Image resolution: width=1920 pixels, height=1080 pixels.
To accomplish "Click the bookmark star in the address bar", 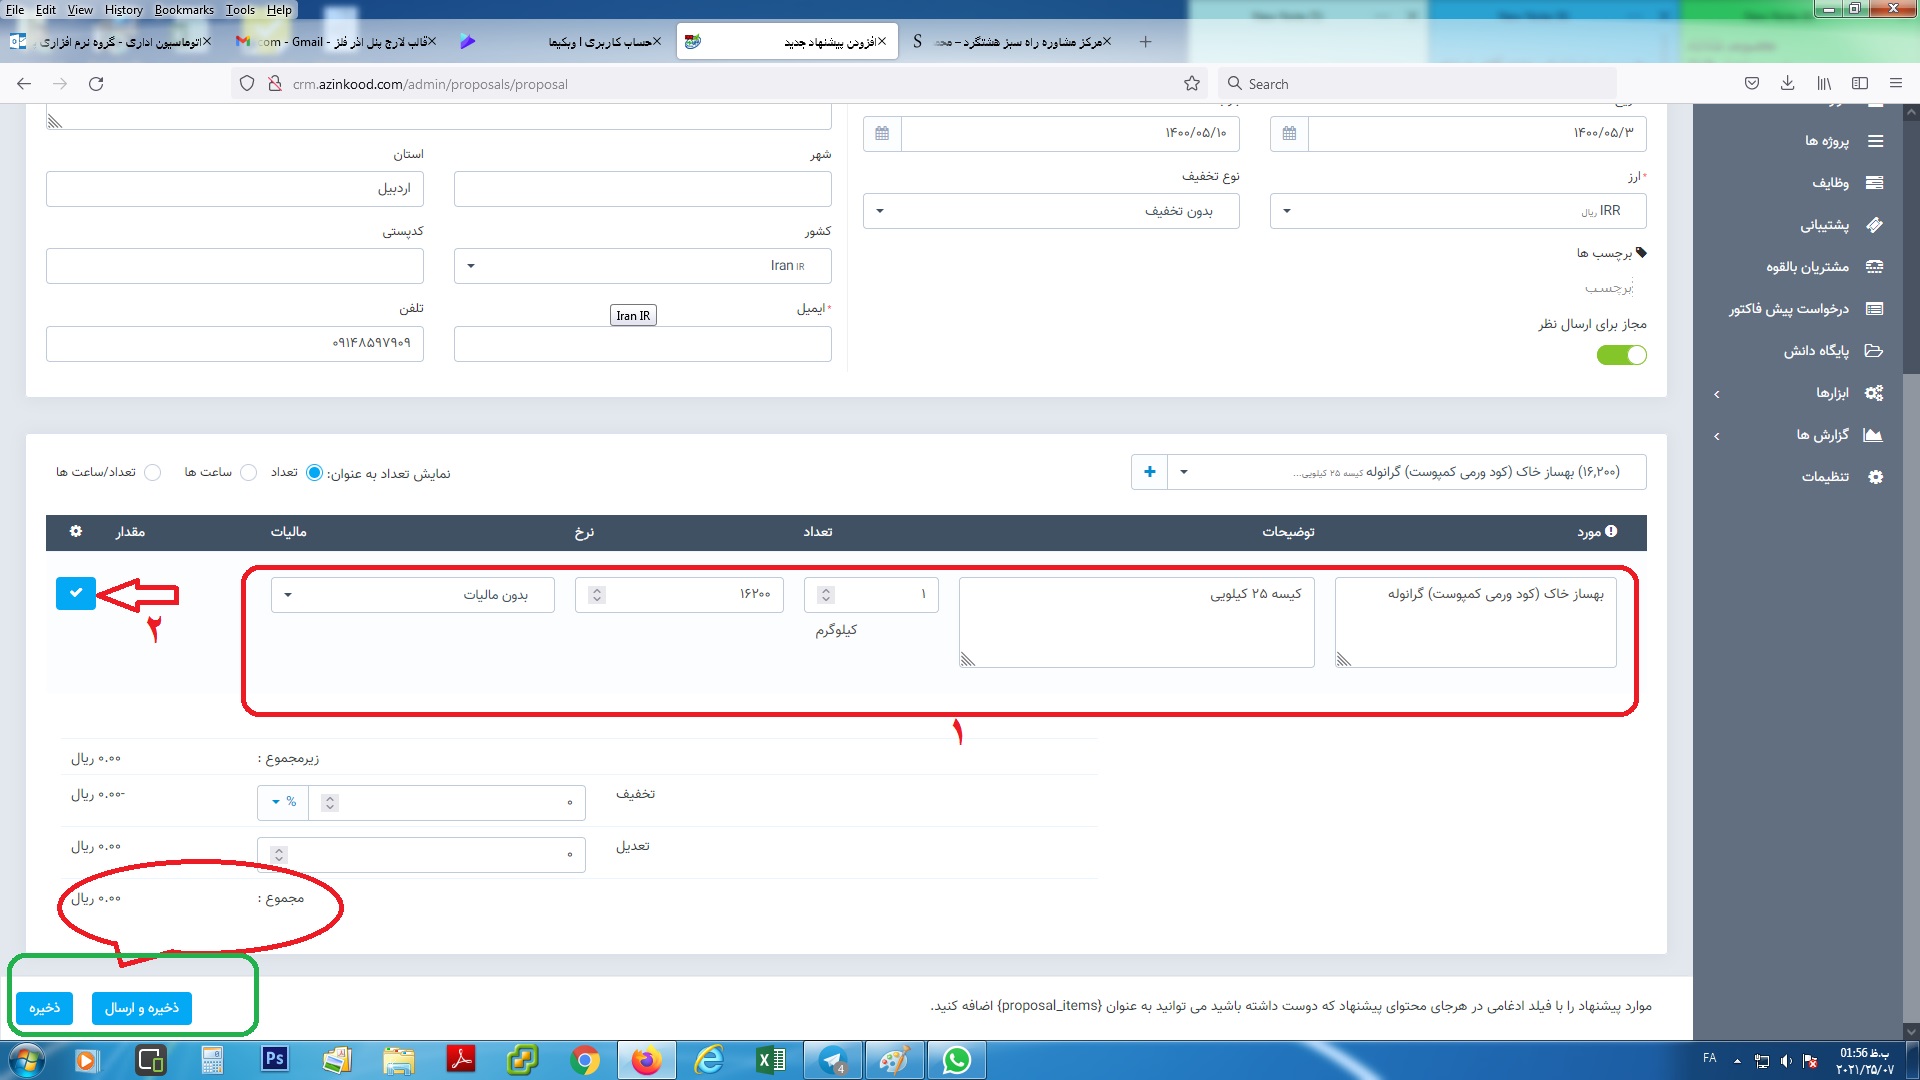I will [1192, 84].
